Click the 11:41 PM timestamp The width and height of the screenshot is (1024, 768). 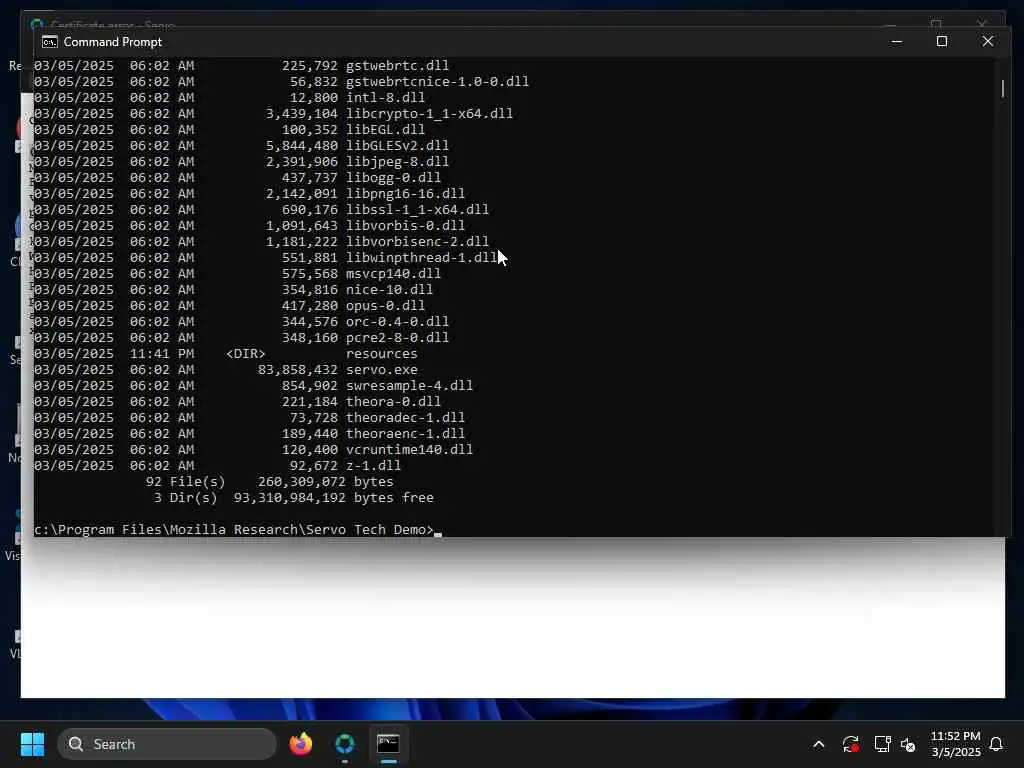(162, 354)
